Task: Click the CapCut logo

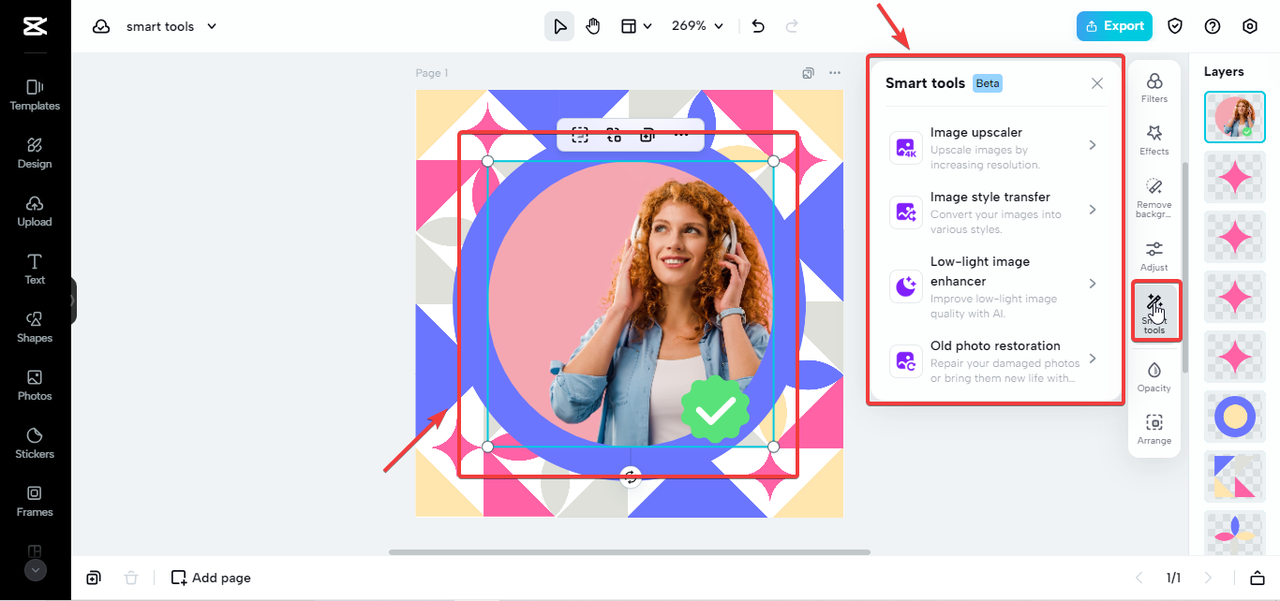Action: pos(35,27)
